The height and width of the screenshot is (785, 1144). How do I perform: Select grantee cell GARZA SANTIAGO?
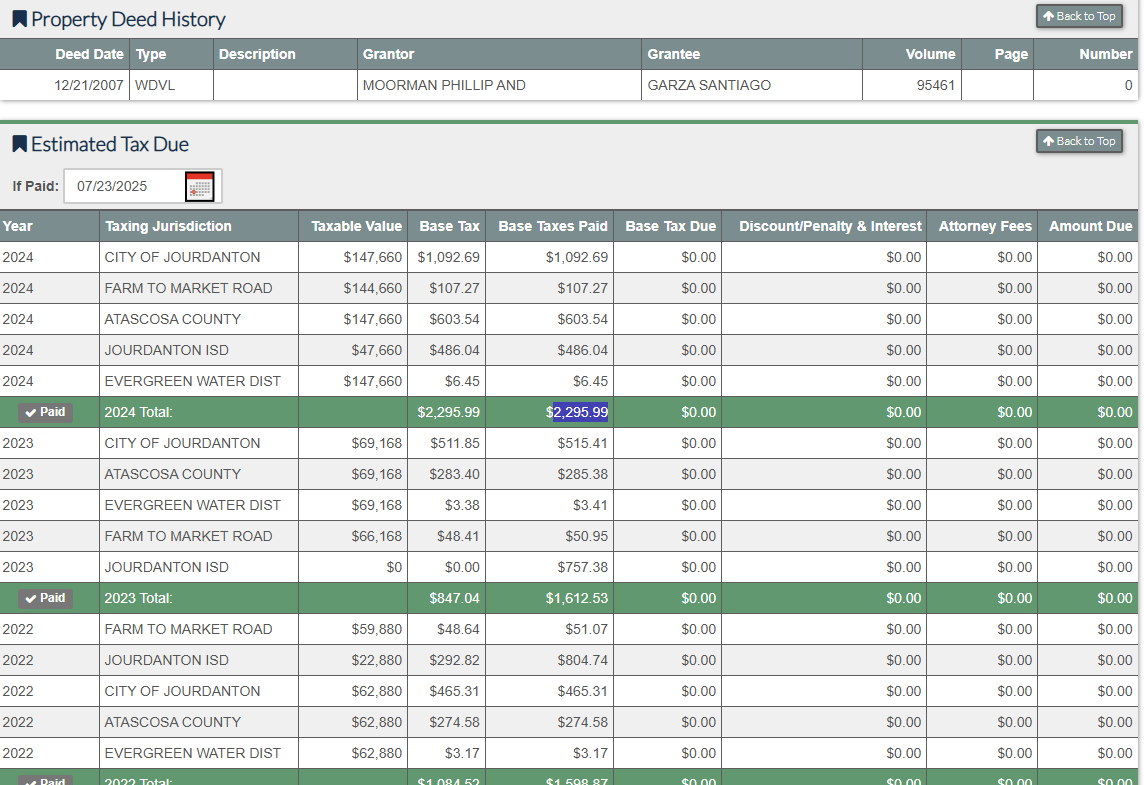709,85
